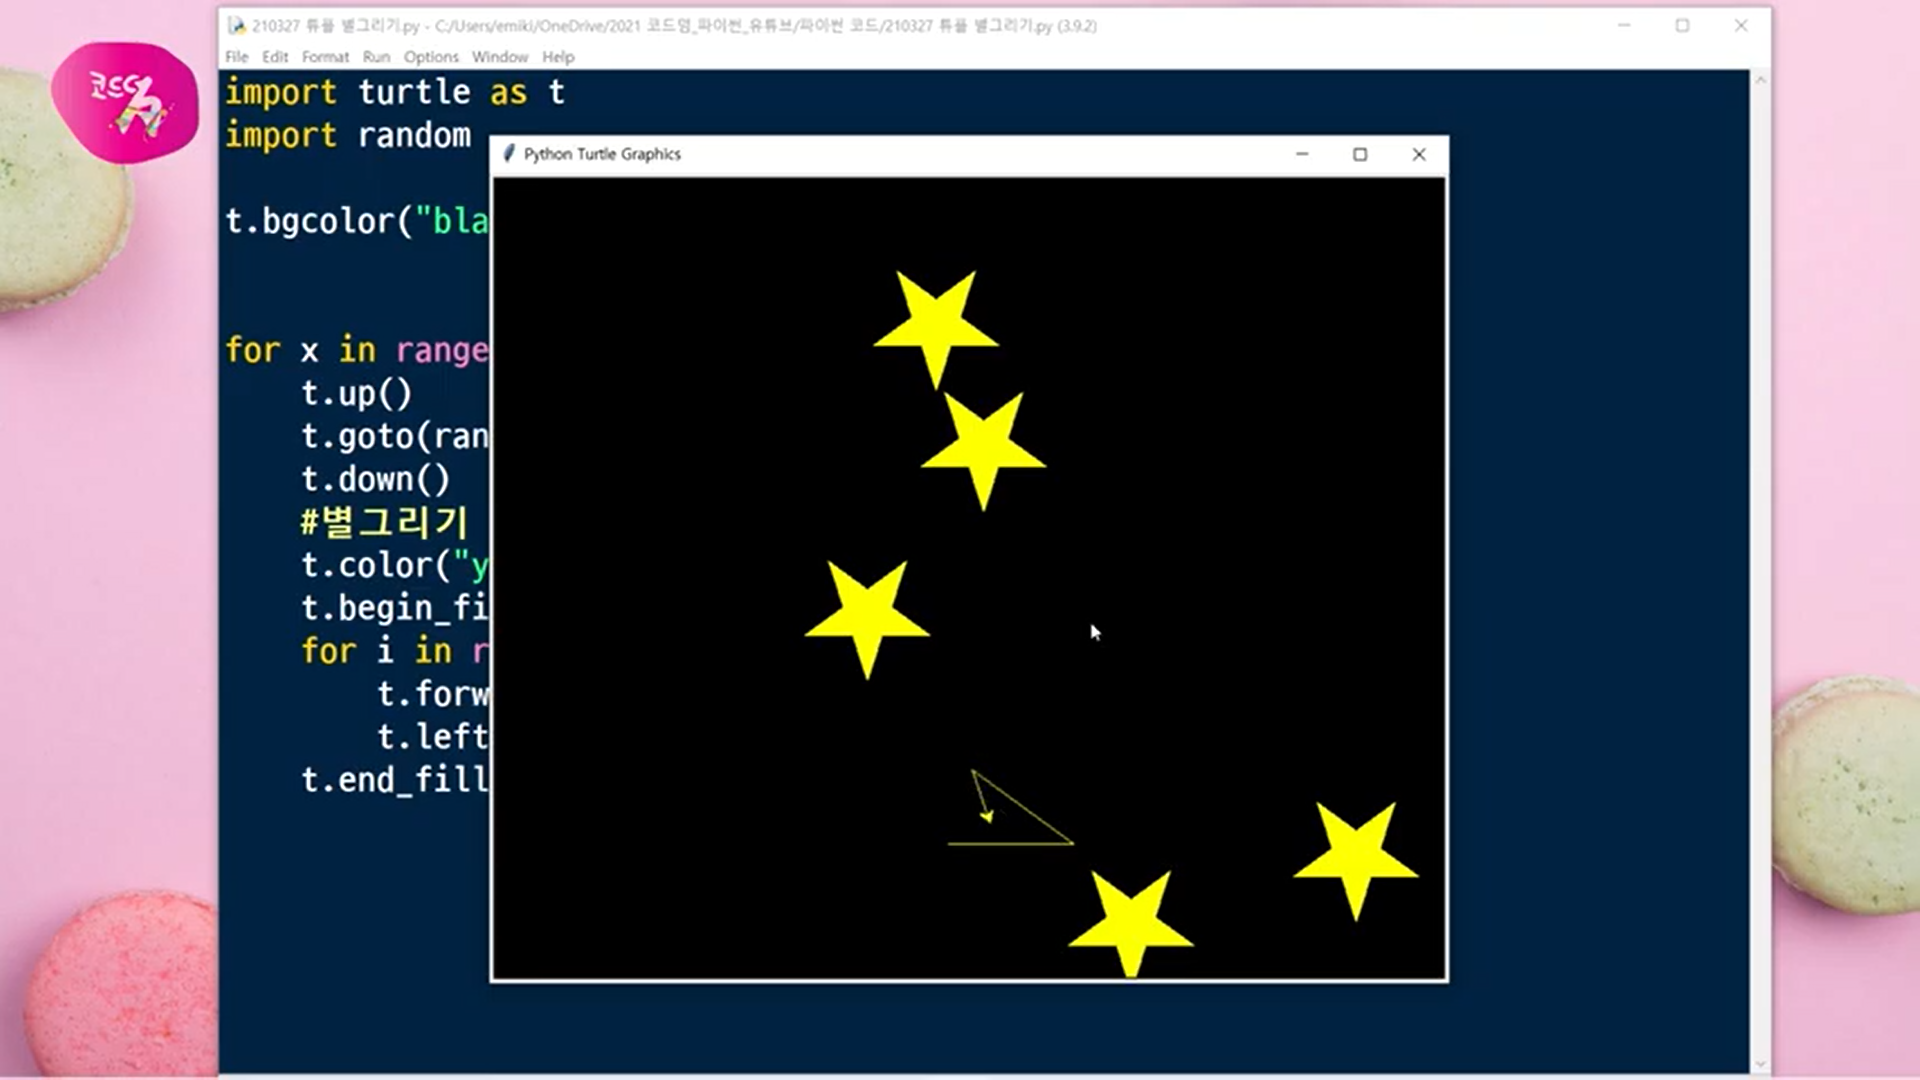Image resolution: width=1920 pixels, height=1080 pixels.
Task: Maximize the IDLE editor window
Action: tap(1682, 26)
